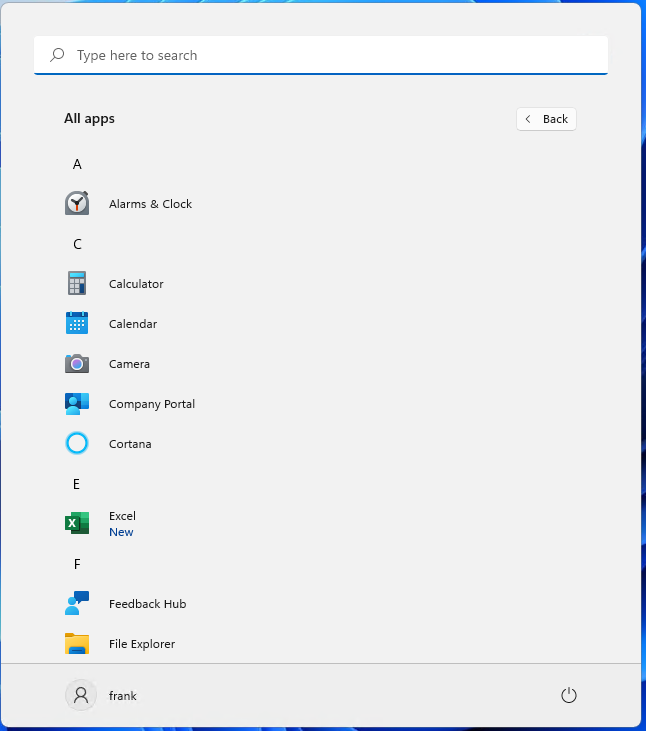The height and width of the screenshot is (731, 646).
Task: Open the File Explorer folder icon
Action: tap(77, 643)
